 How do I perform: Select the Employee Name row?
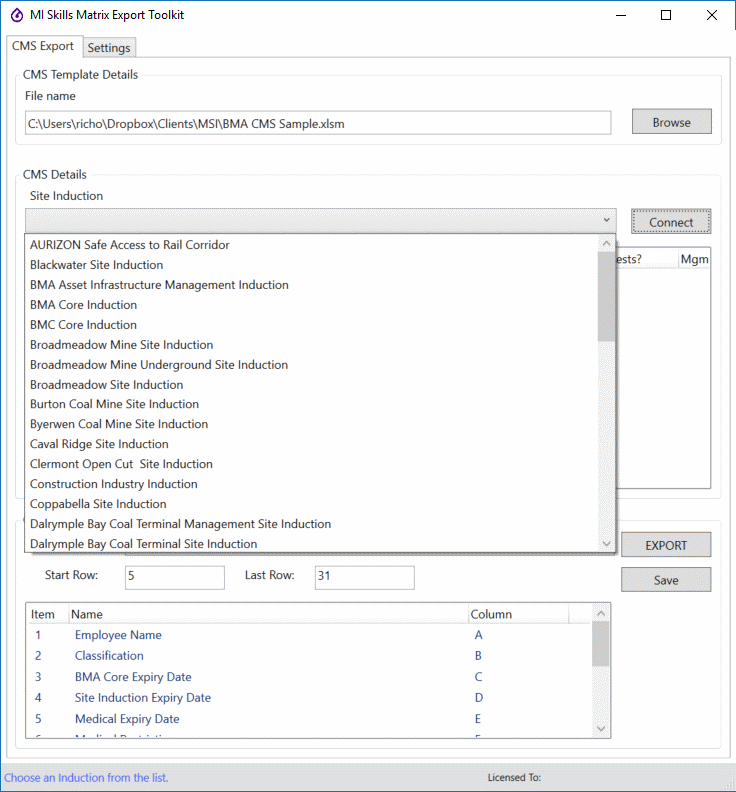click(309, 635)
